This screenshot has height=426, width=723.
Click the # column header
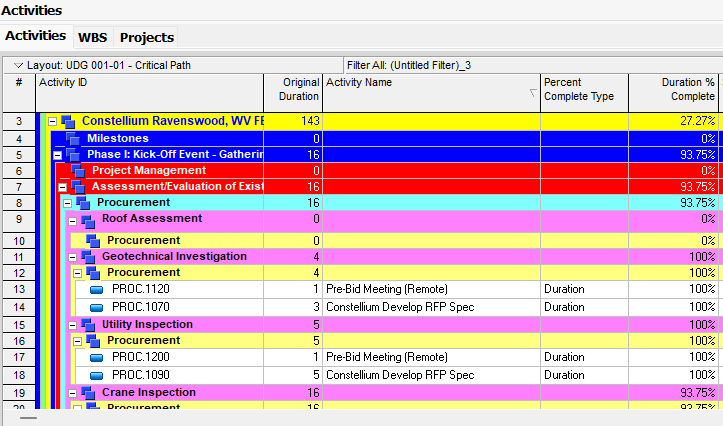[19, 93]
